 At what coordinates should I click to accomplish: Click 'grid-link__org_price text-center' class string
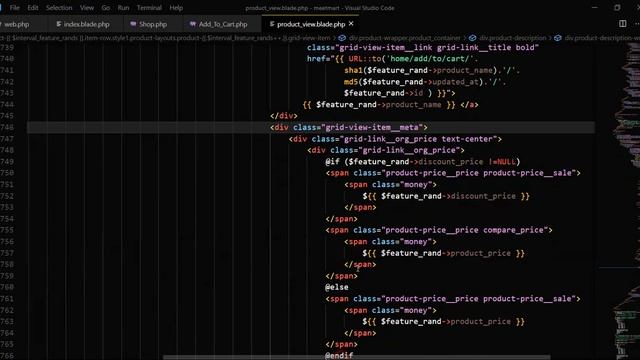coord(419,139)
